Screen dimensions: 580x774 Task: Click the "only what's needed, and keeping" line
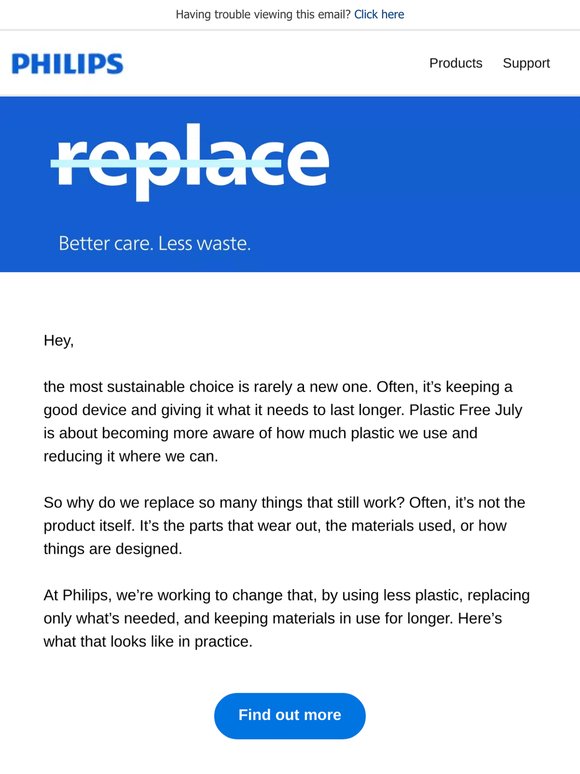point(272,619)
